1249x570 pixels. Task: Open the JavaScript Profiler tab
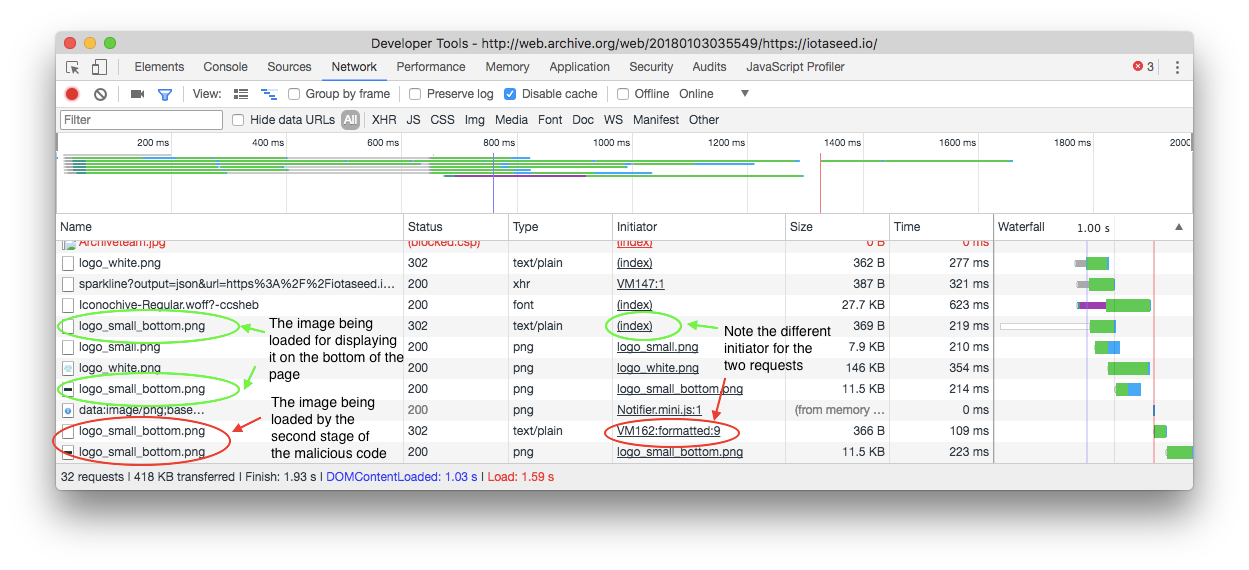point(795,67)
